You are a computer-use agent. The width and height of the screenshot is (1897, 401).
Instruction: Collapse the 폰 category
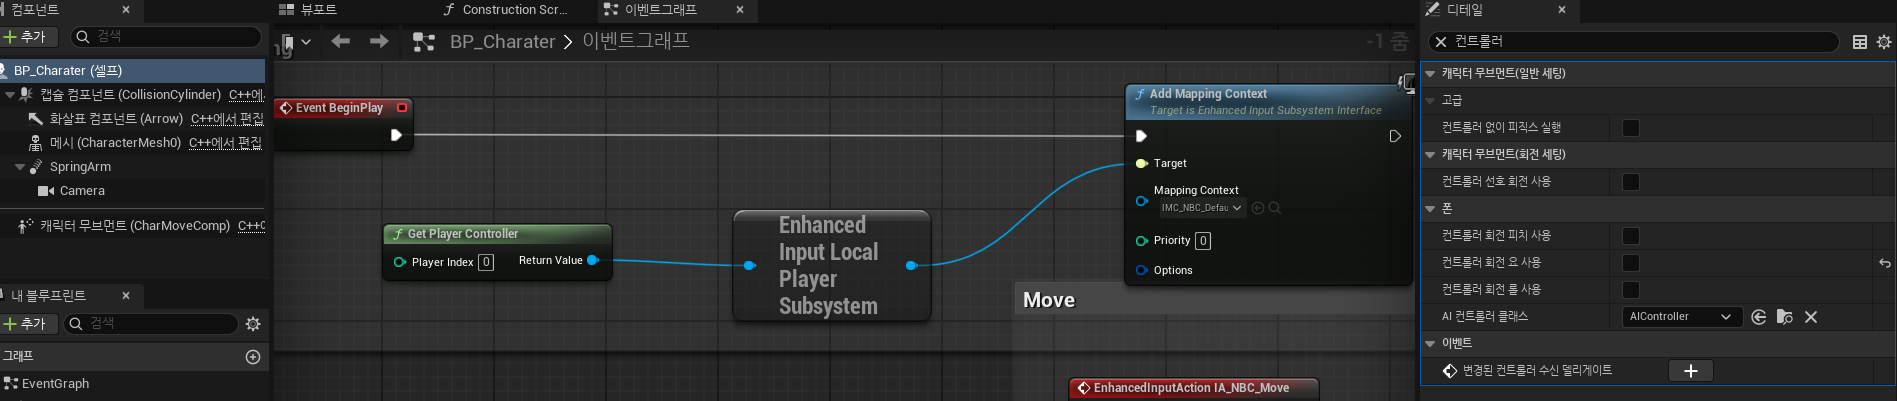coord(1430,209)
